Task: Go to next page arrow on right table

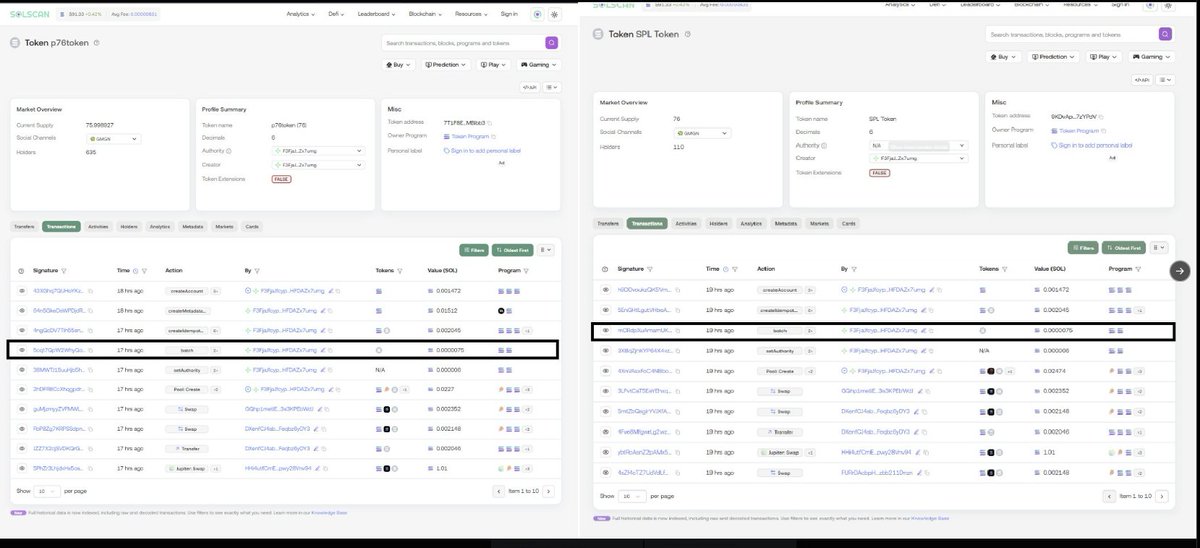Action: click(1160, 496)
